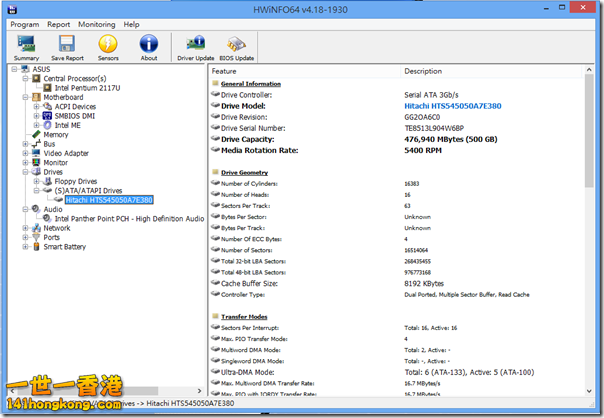Expand the Video Adapter node

25,153
